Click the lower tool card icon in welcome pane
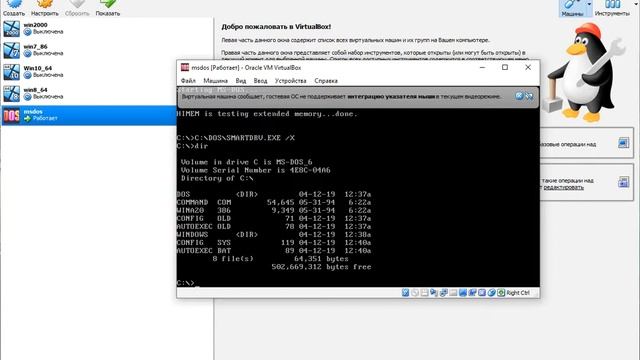 pyautogui.click(x=623, y=182)
